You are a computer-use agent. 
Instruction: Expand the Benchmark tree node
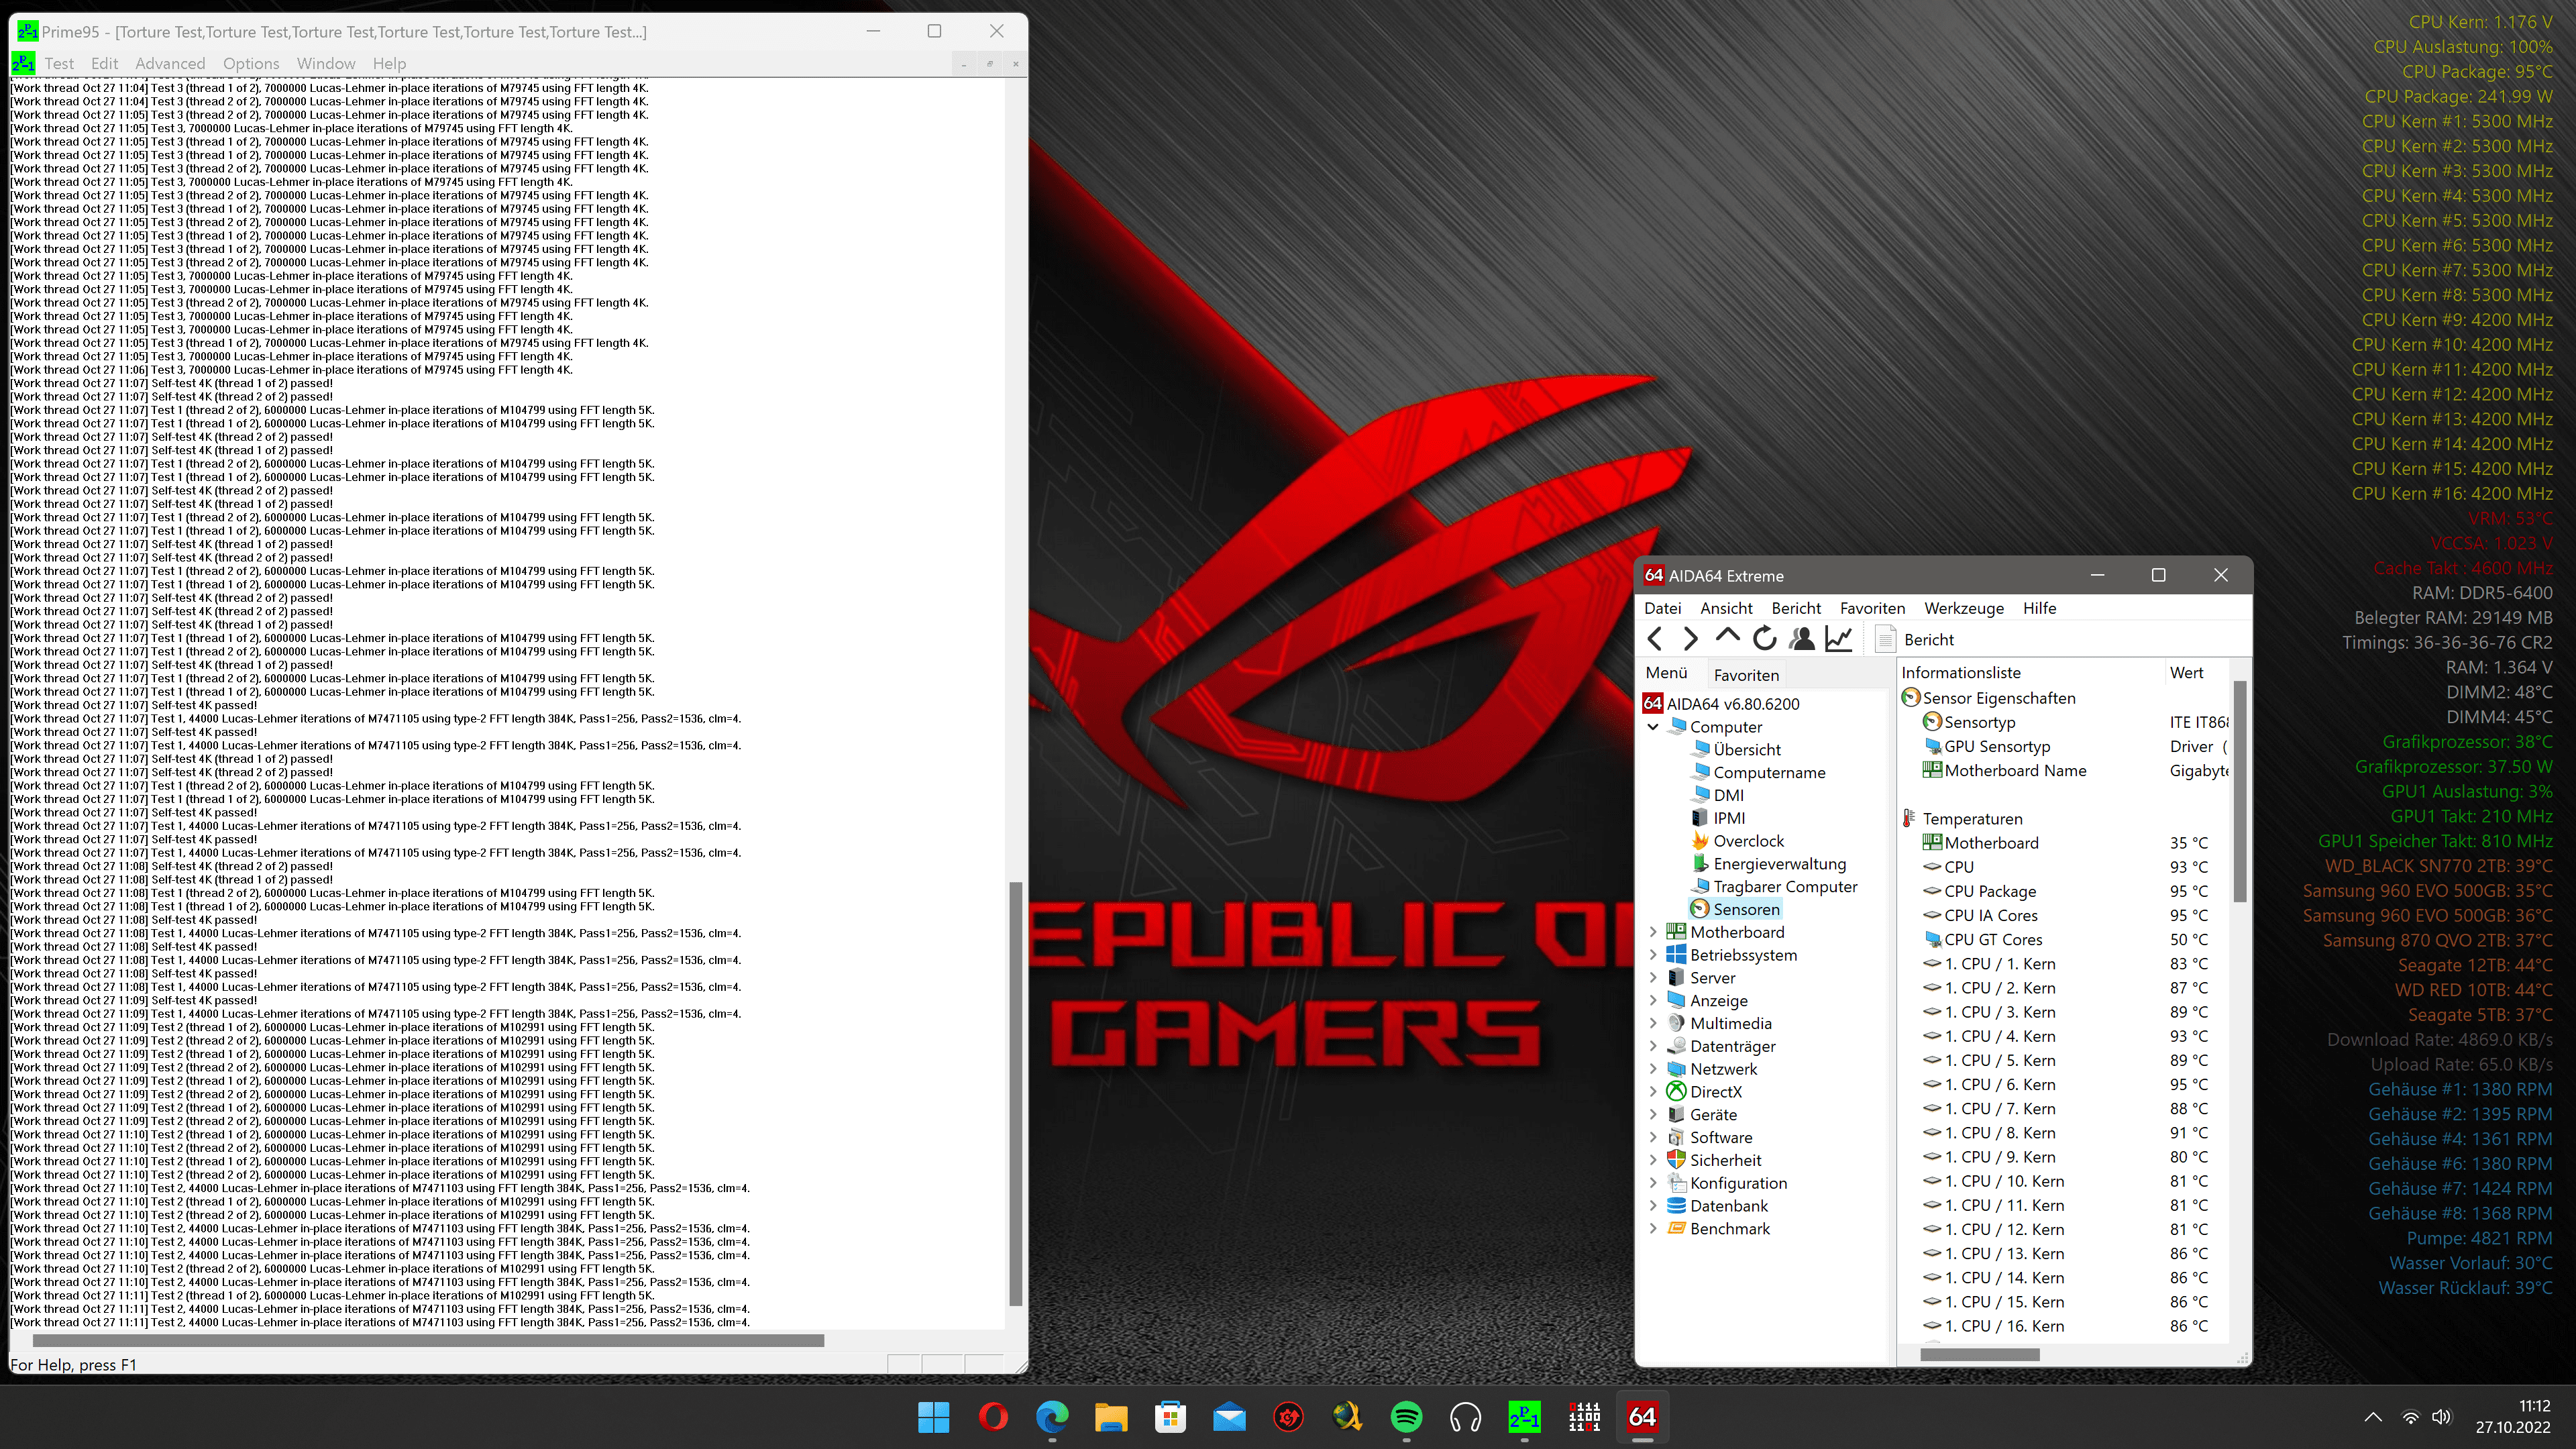point(1653,1229)
